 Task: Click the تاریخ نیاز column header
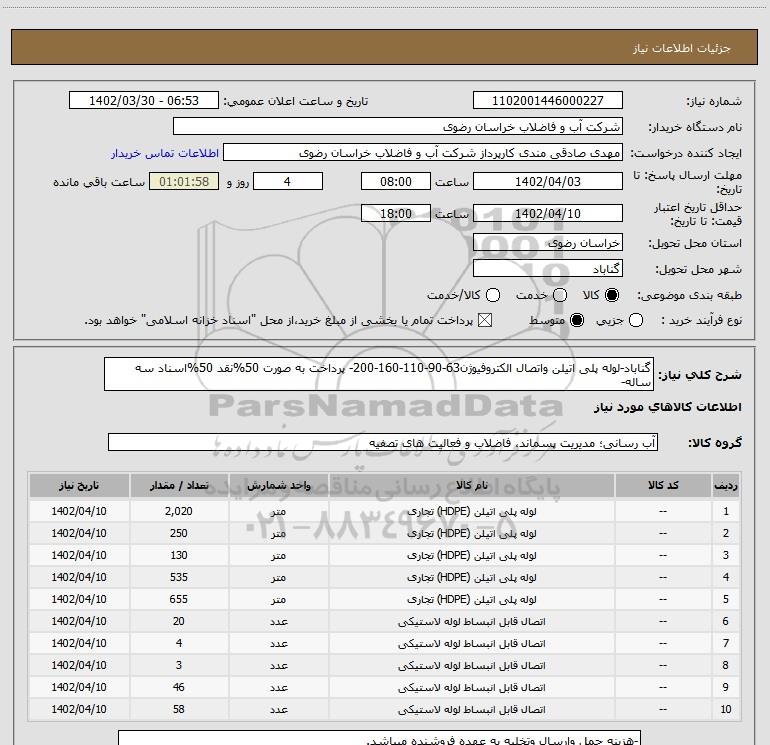(79, 485)
